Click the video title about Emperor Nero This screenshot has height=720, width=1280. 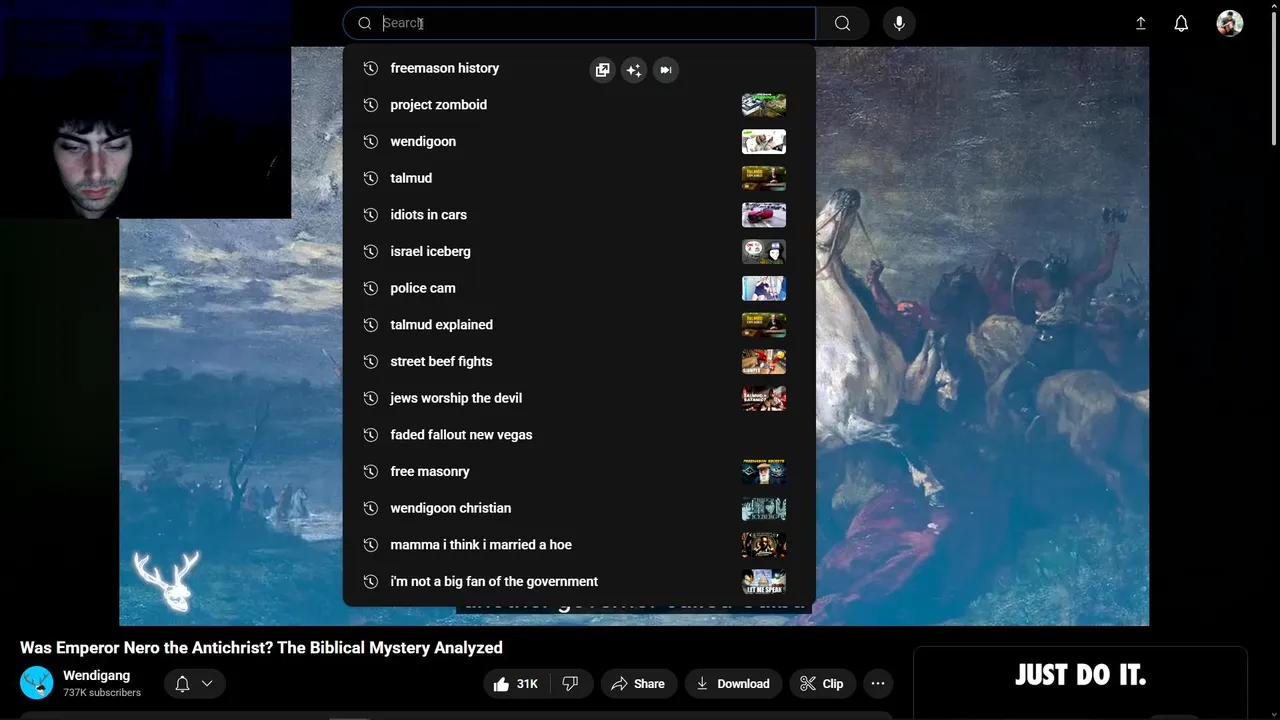261,648
